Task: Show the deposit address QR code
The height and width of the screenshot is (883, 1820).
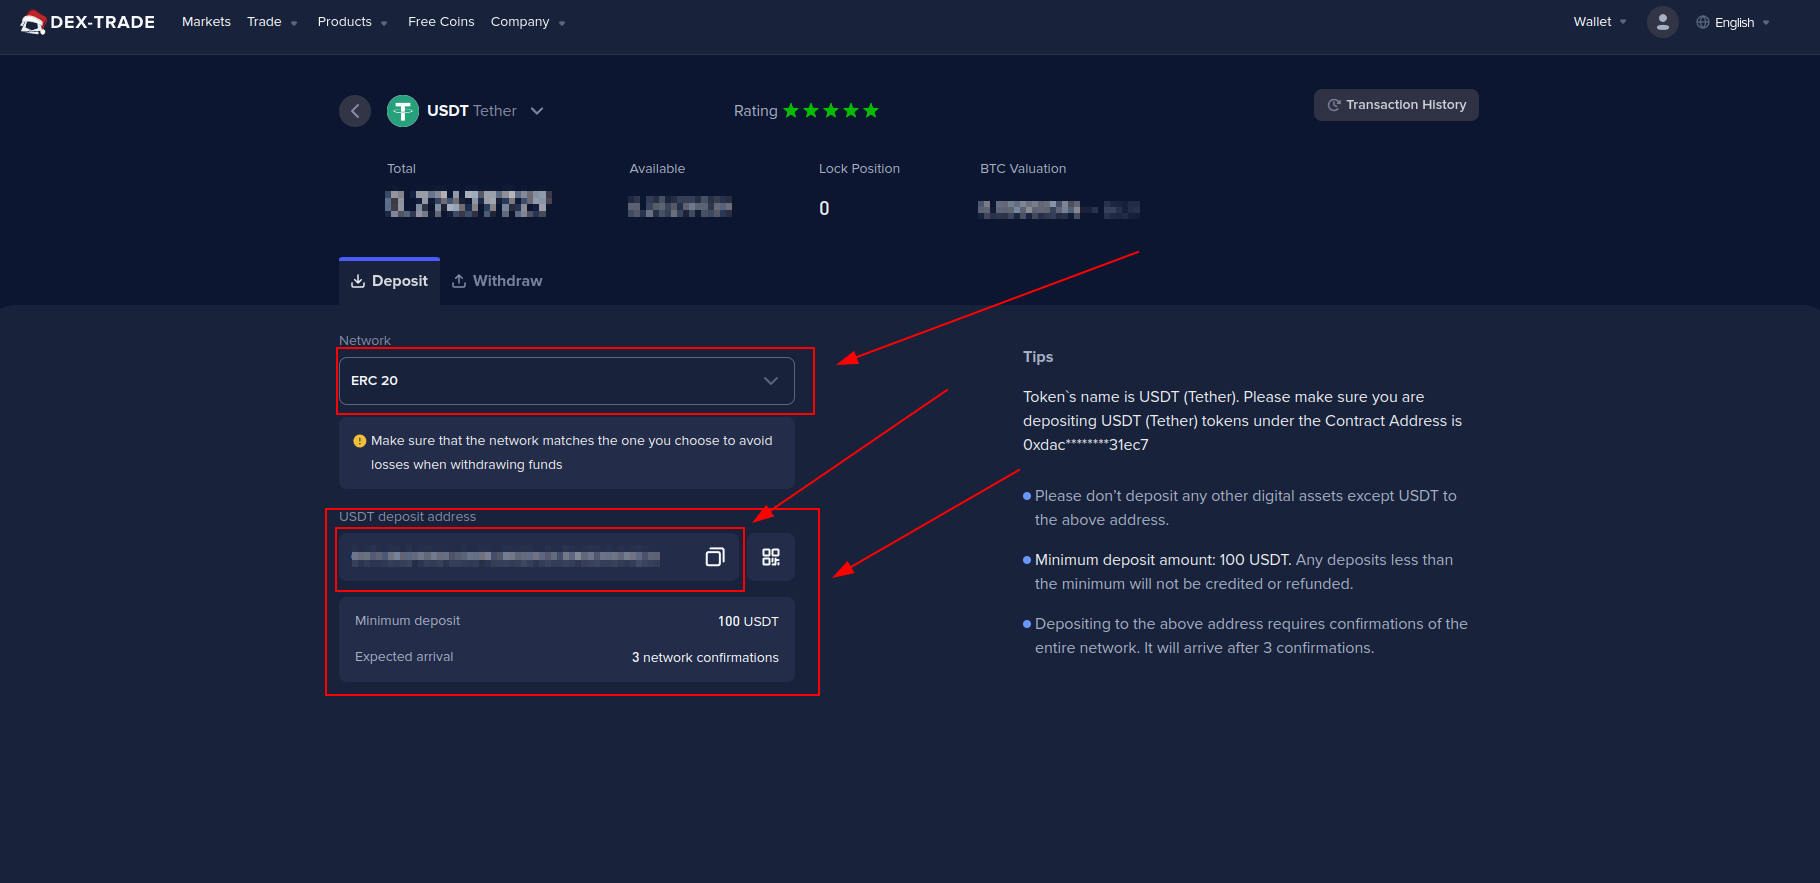Action: click(x=771, y=557)
